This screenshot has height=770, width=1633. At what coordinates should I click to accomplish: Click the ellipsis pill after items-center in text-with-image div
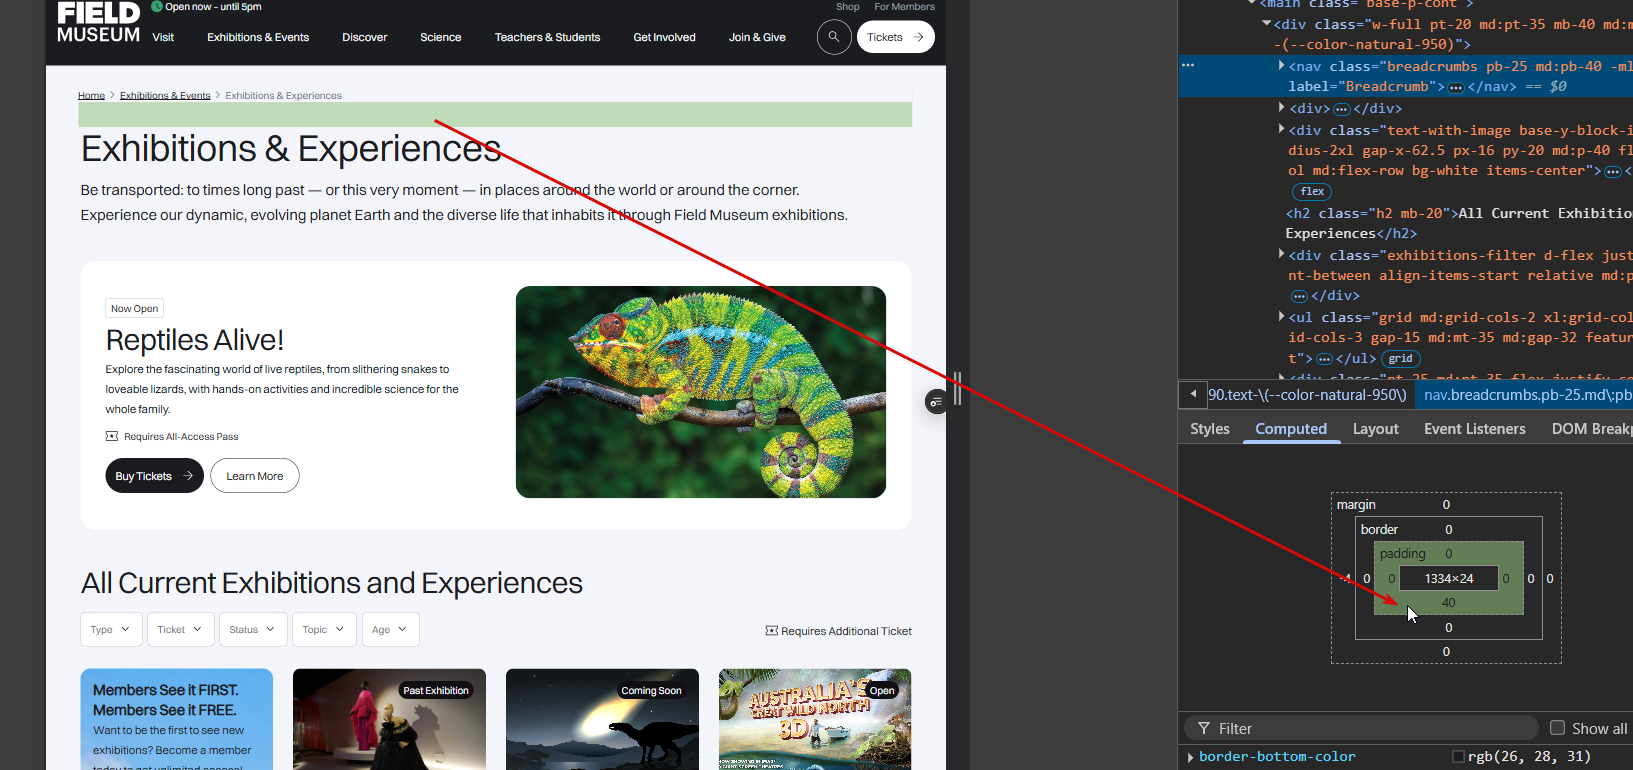(x=1613, y=171)
